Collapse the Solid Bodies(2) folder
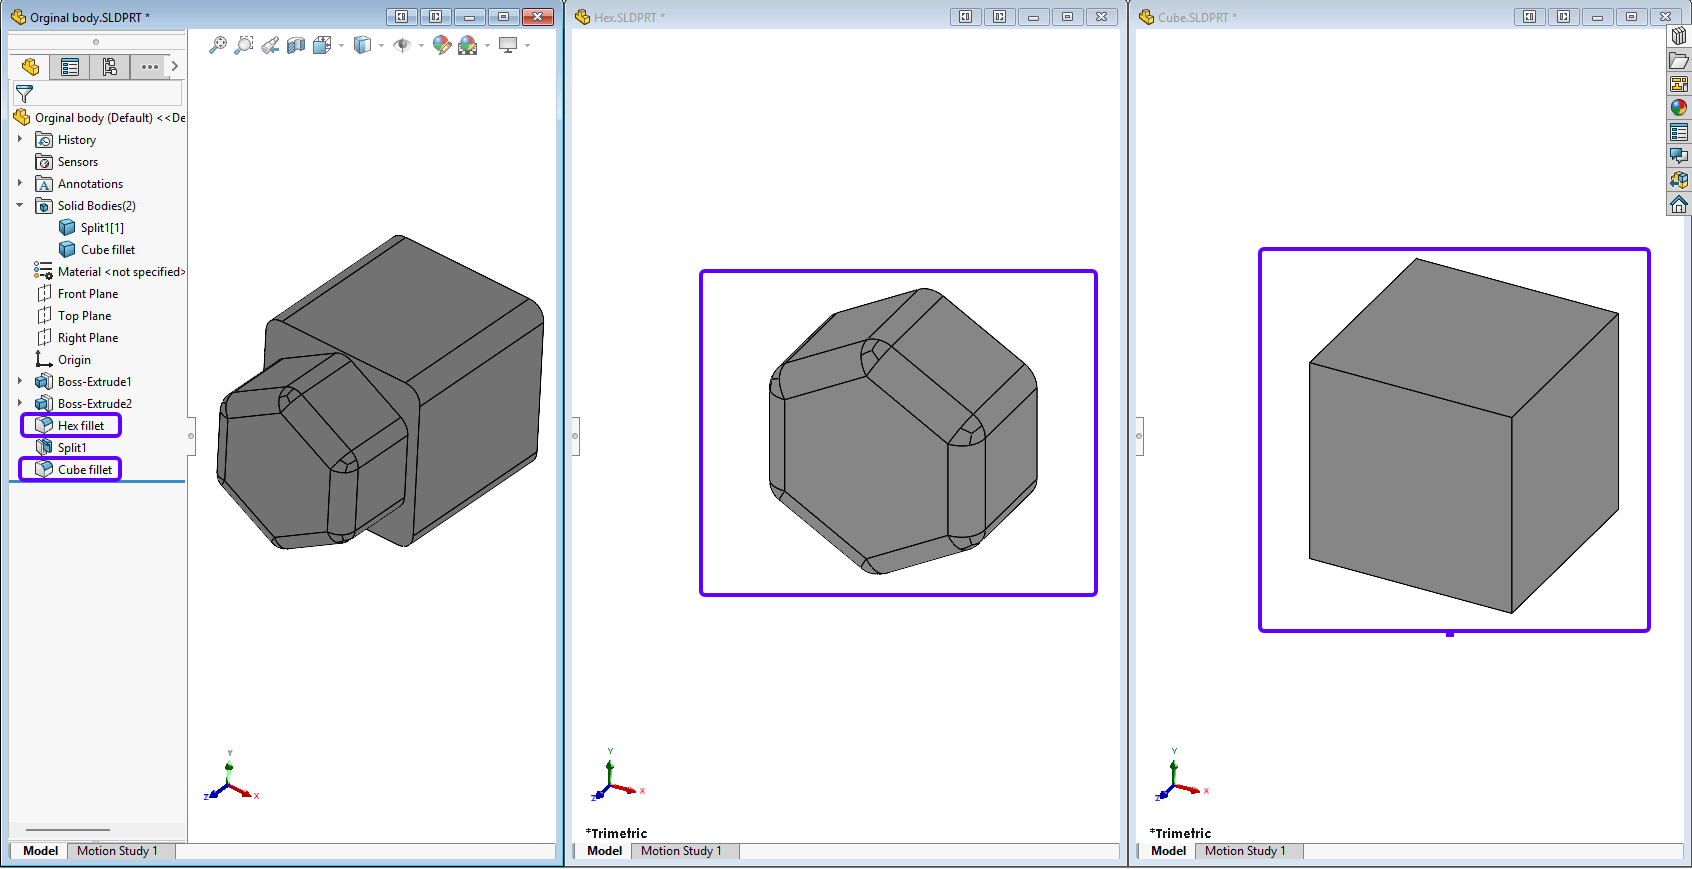Image resolution: width=1692 pixels, height=869 pixels. tap(20, 205)
